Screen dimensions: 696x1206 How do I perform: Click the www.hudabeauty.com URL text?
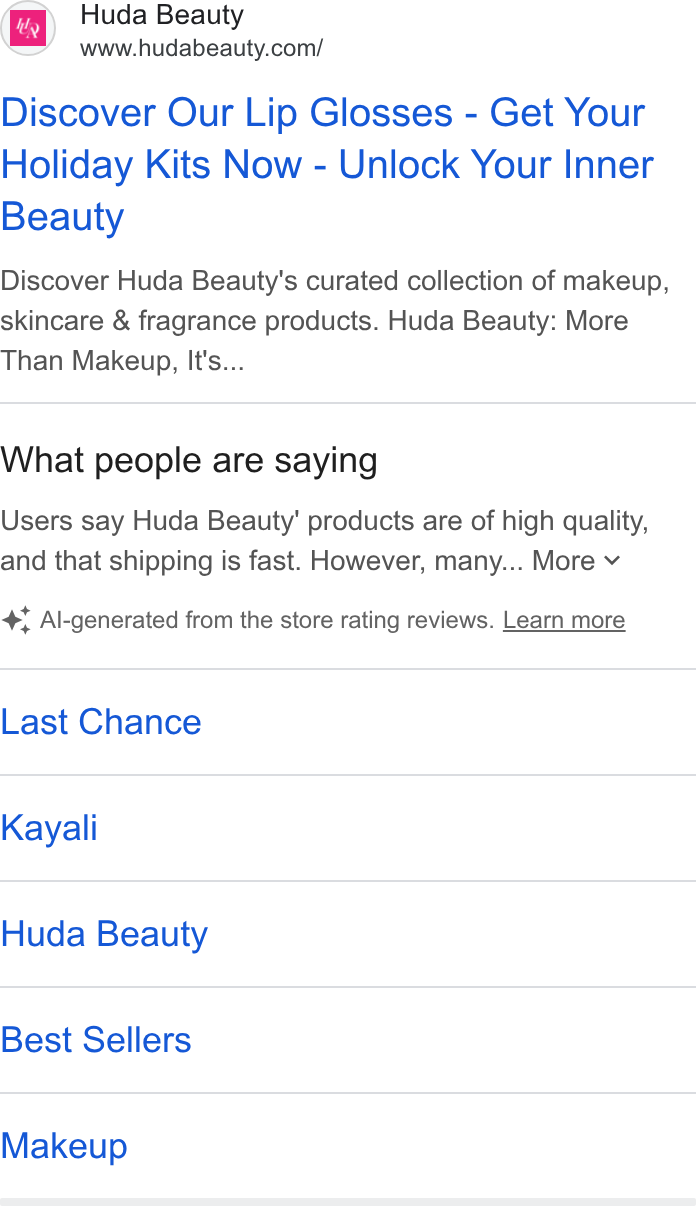(201, 48)
